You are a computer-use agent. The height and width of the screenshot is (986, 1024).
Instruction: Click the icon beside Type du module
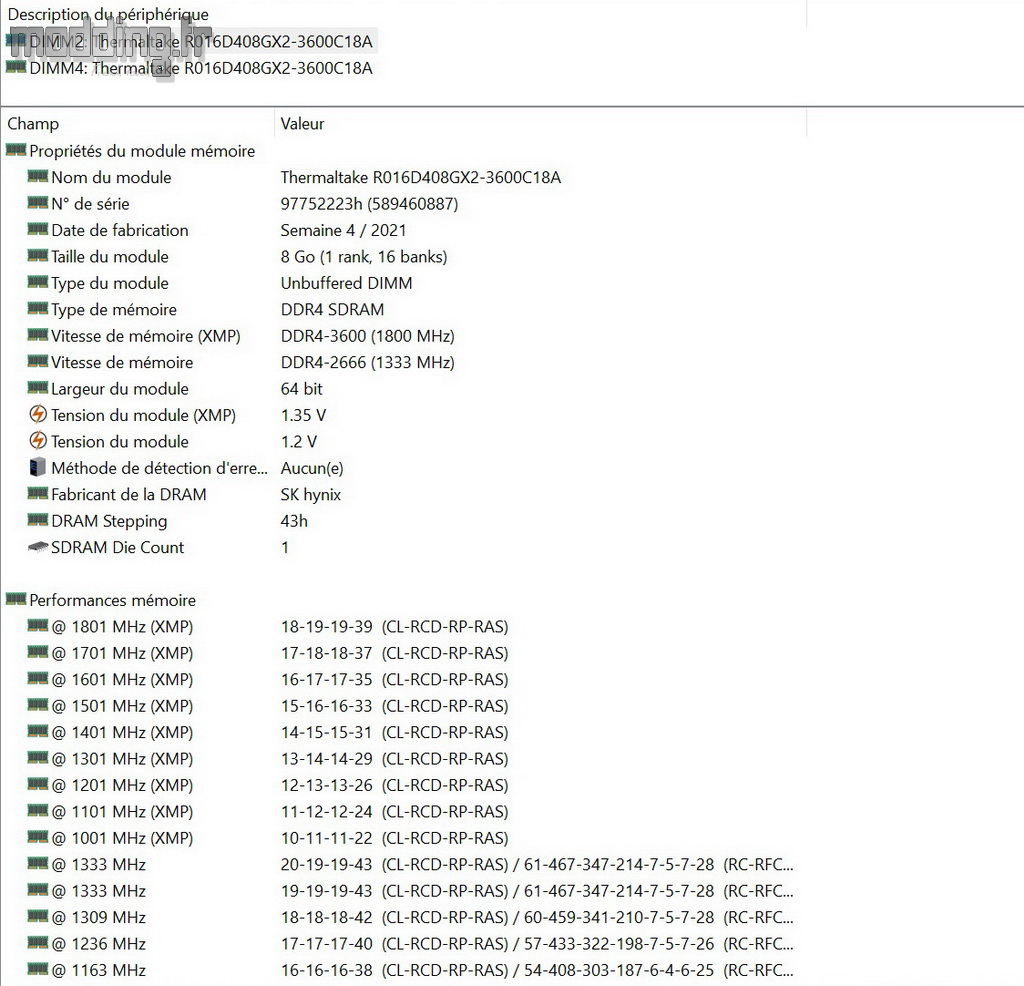point(38,281)
